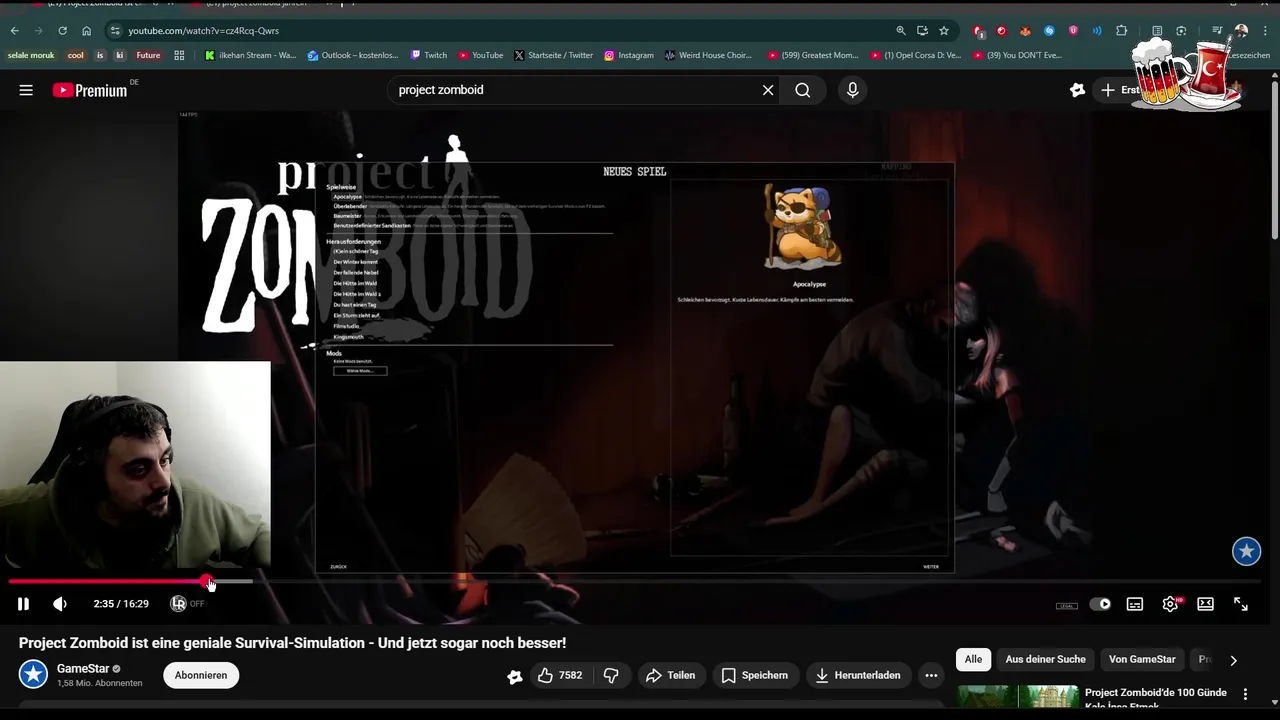1280x720 pixels.
Task: Open more actions three-dot menu under video
Action: tap(931, 675)
